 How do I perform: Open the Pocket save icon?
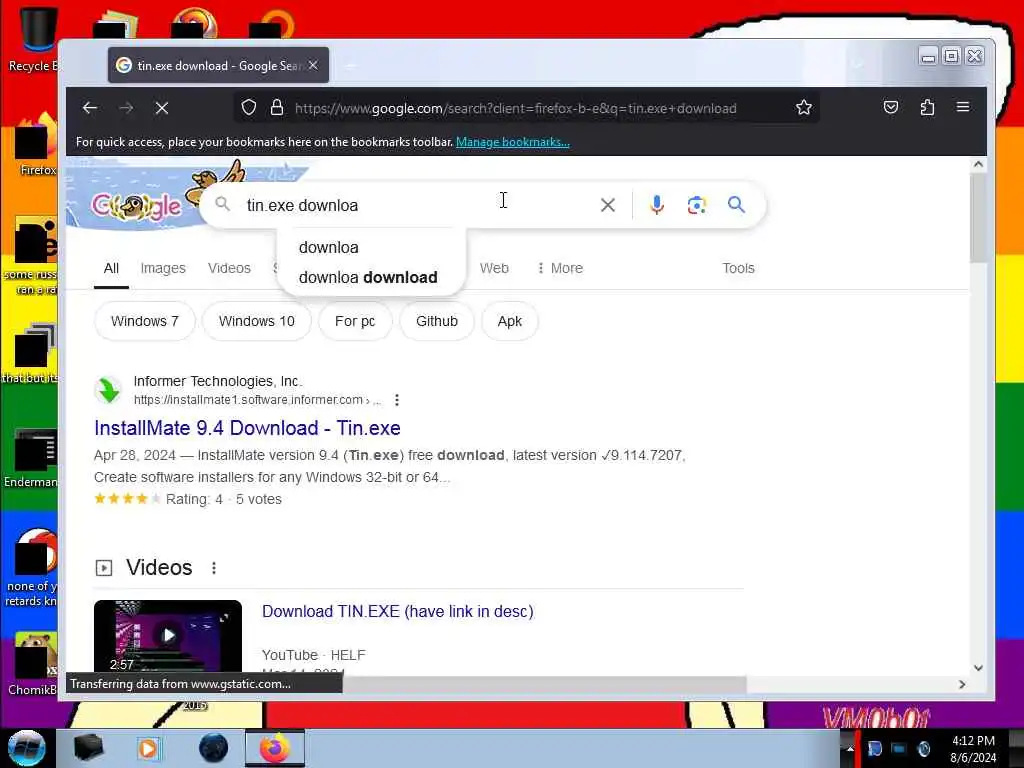click(x=891, y=108)
